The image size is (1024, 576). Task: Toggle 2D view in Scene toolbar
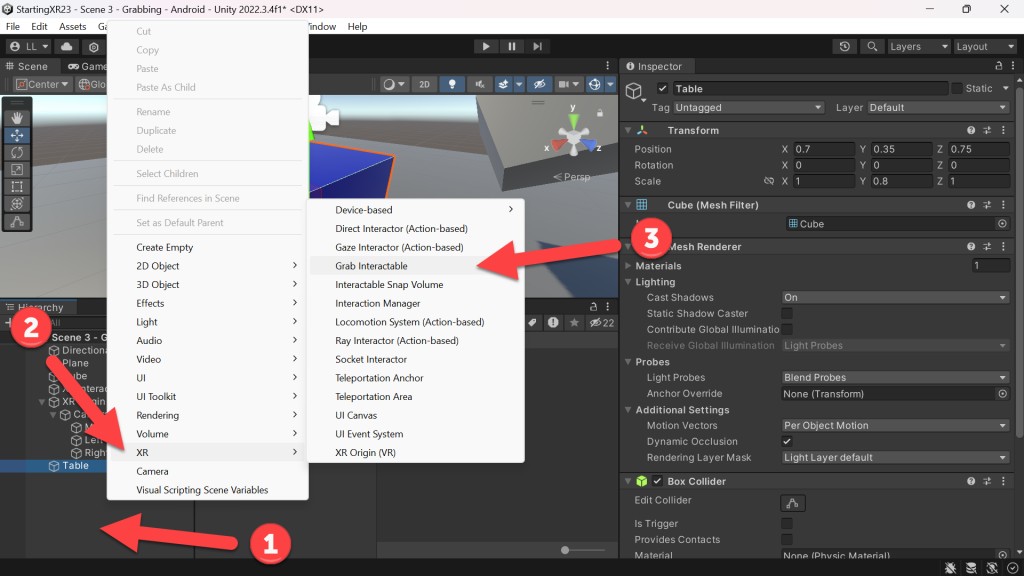tap(424, 84)
